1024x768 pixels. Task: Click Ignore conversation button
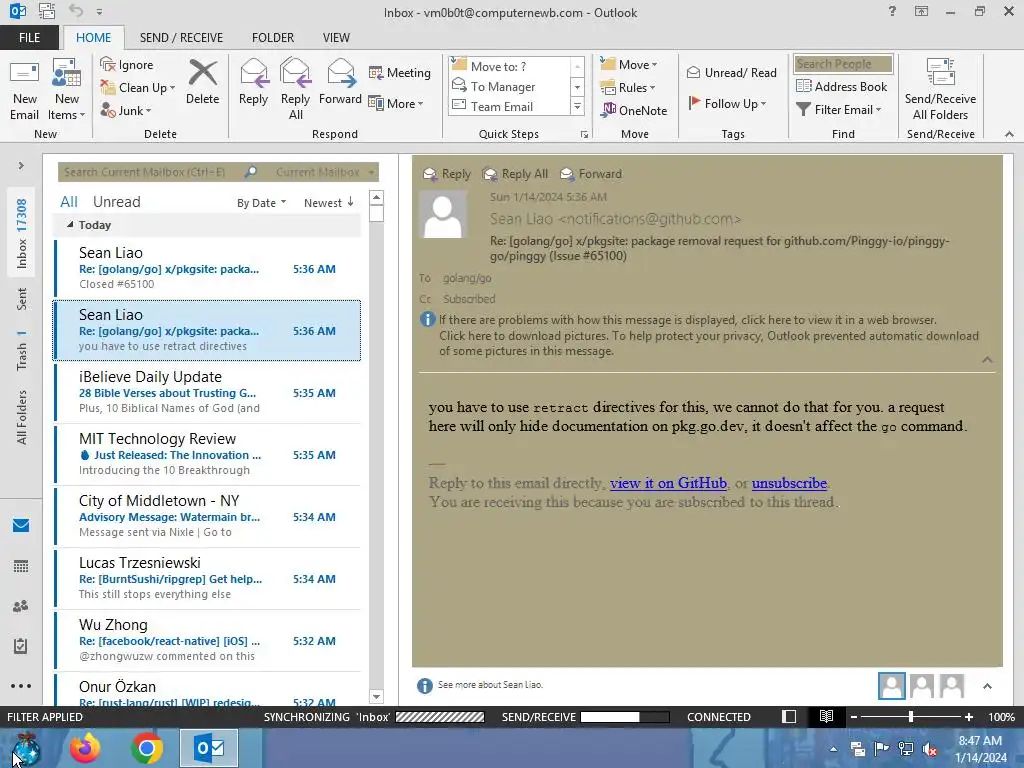point(127,65)
